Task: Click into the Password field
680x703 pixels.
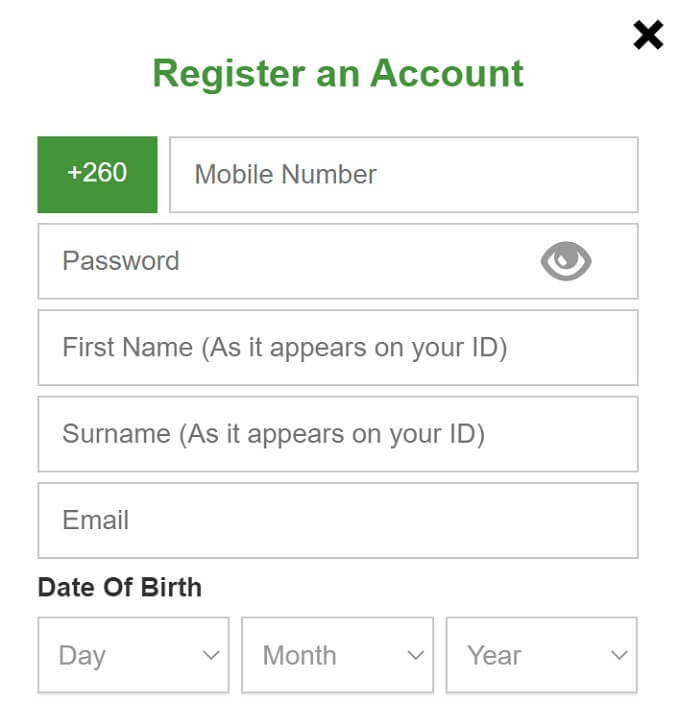Action: pyautogui.click(x=338, y=261)
